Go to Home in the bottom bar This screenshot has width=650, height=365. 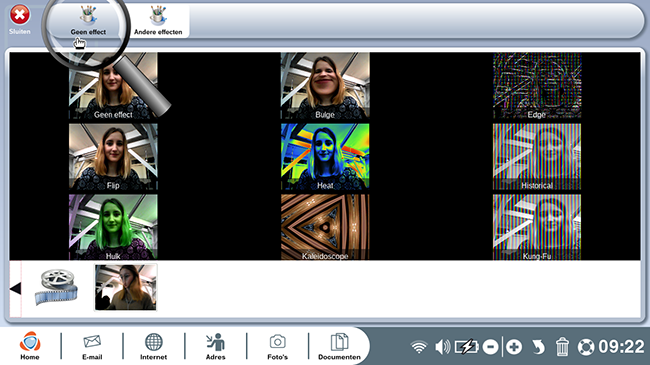pyautogui.click(x=30, y=346)
